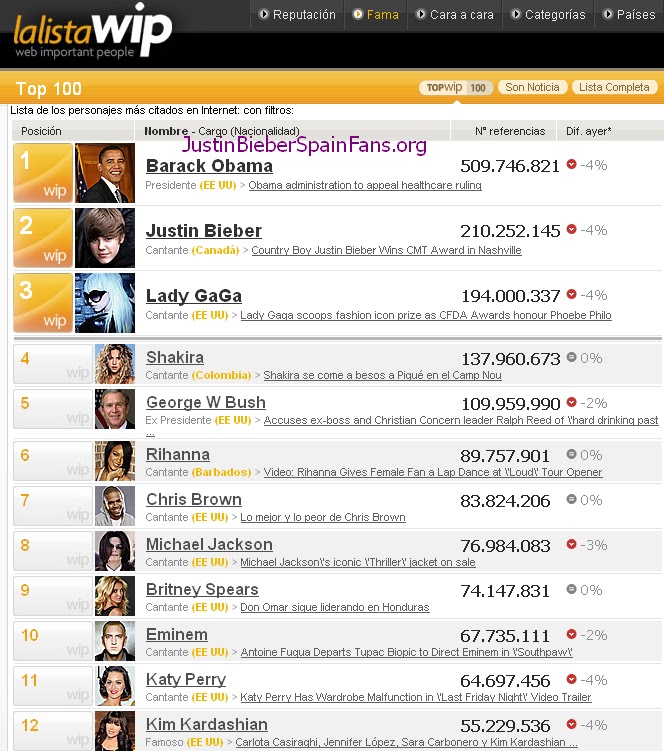Click the red decrease icon next to Eminem's -2%
The image size is (664, 751).
click(572, 634)
